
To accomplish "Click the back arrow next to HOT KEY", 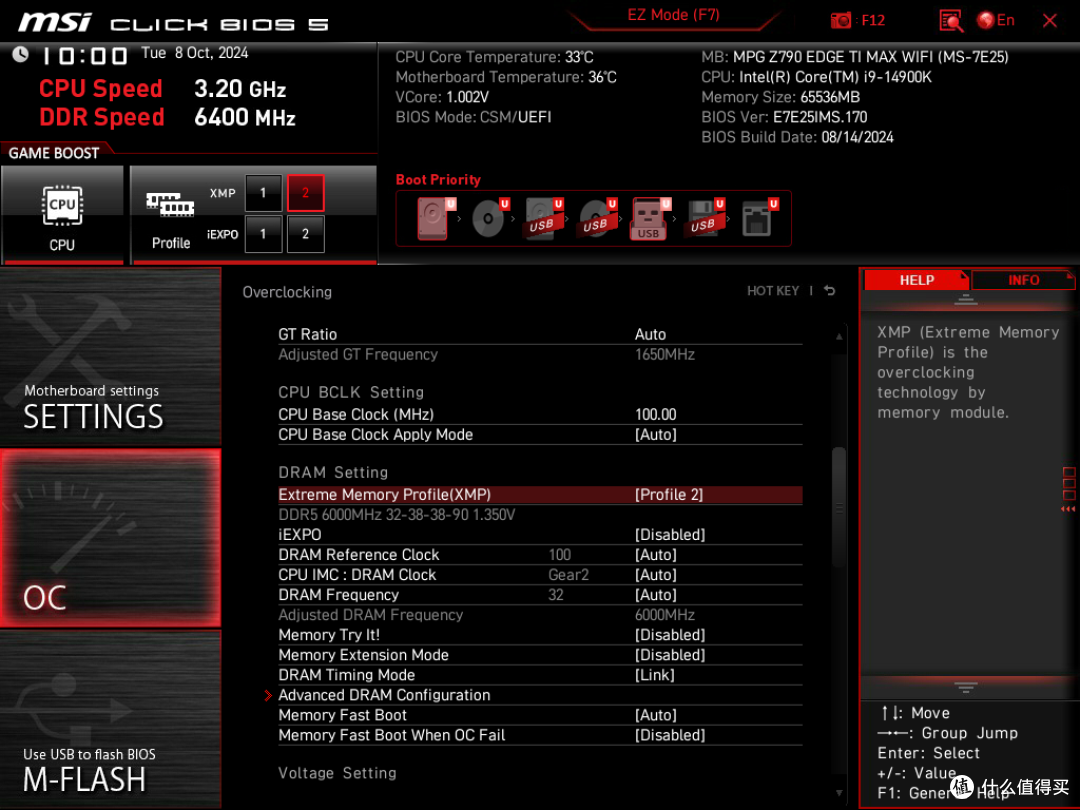I will pos(829,291).
